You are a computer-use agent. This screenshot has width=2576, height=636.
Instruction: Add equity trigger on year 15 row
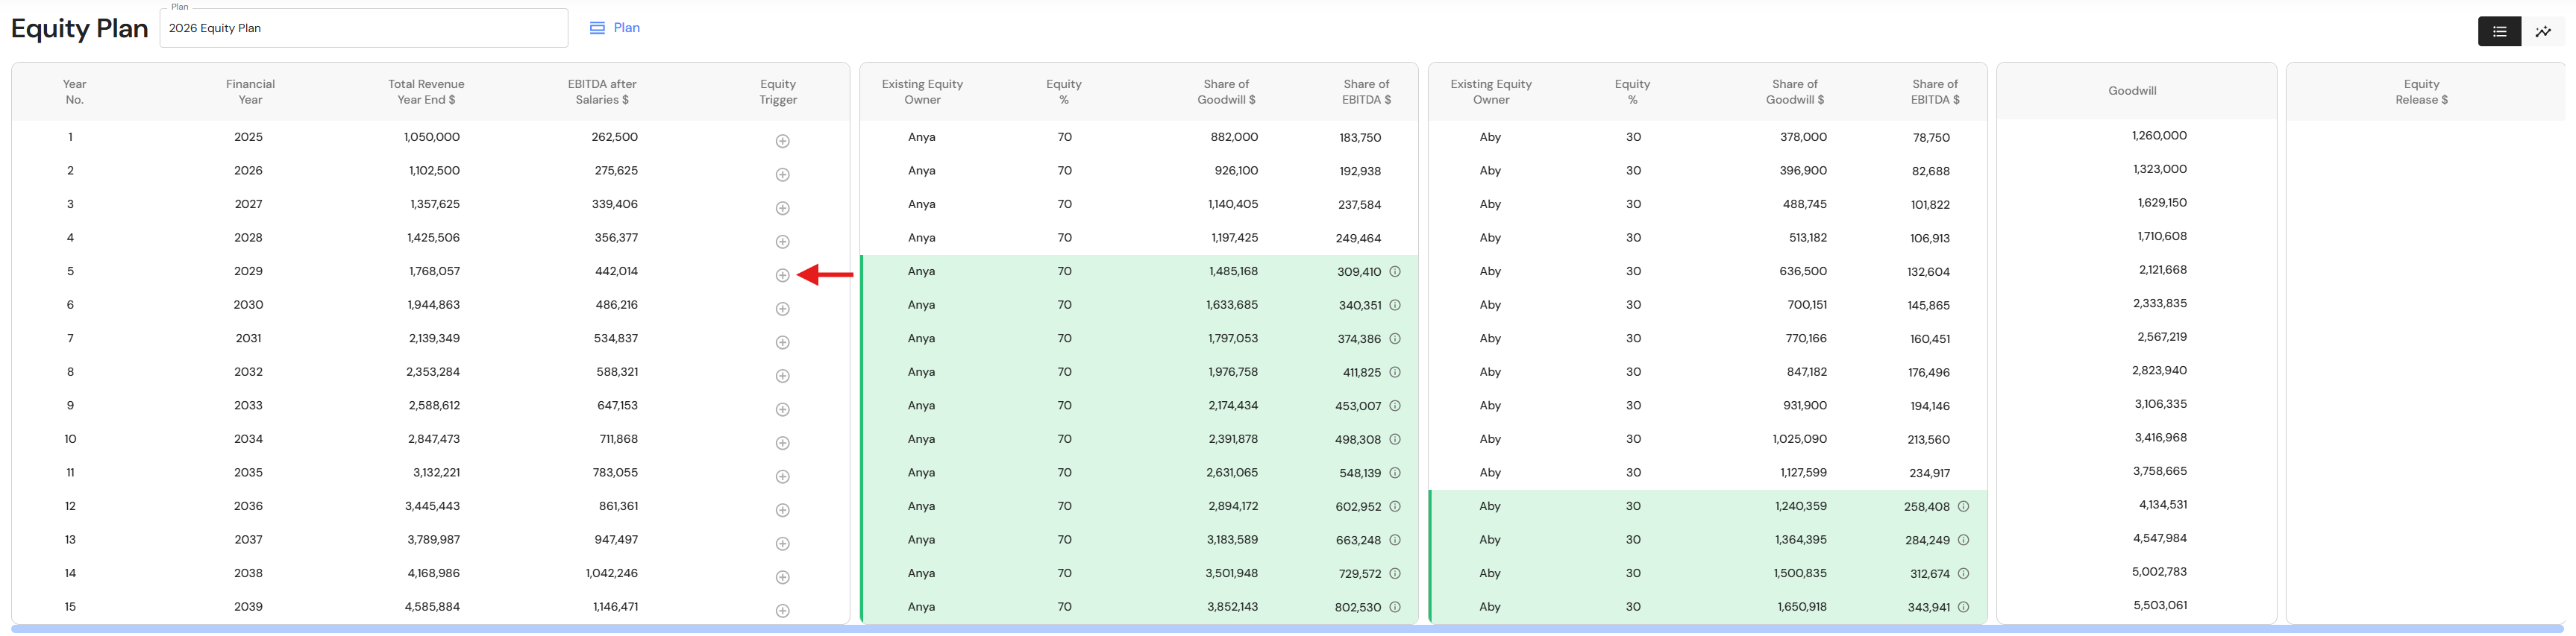pyautogui.click(x=783, y=611)
